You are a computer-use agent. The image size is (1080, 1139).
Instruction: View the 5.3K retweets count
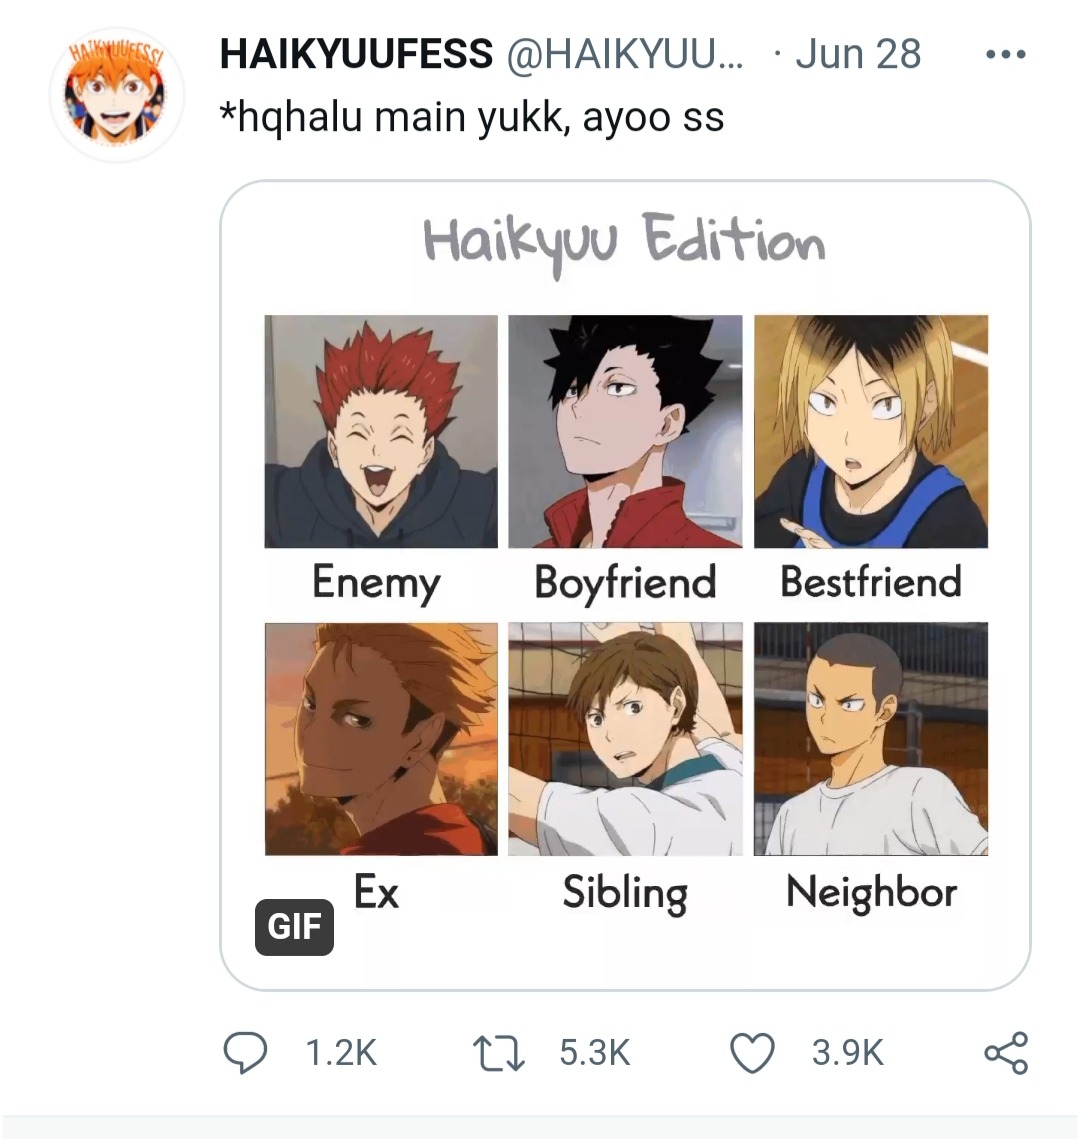point(595,1053)
